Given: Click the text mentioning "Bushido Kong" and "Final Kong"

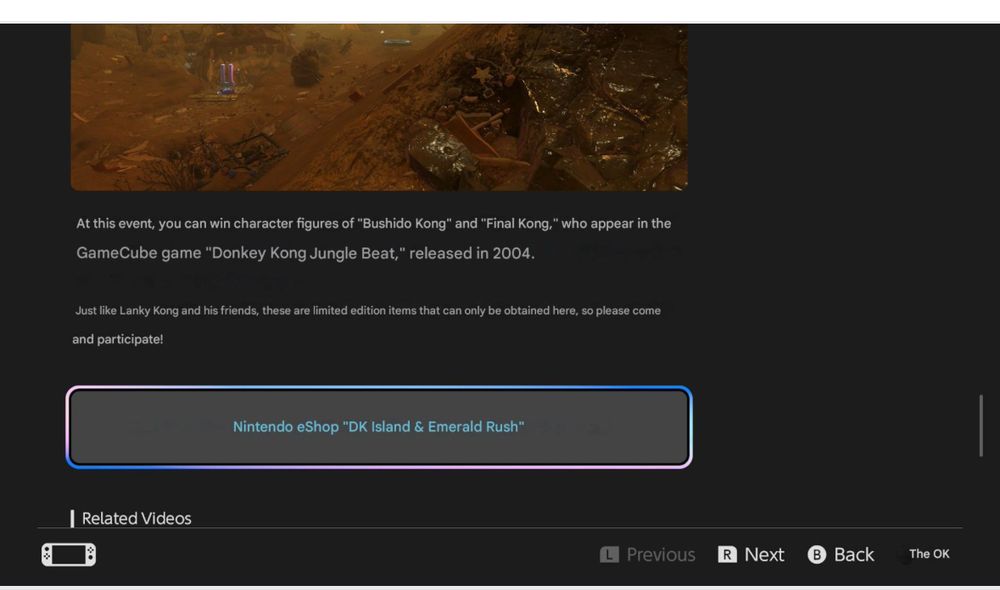Looking at the screenshot, I should coord(374,223).
